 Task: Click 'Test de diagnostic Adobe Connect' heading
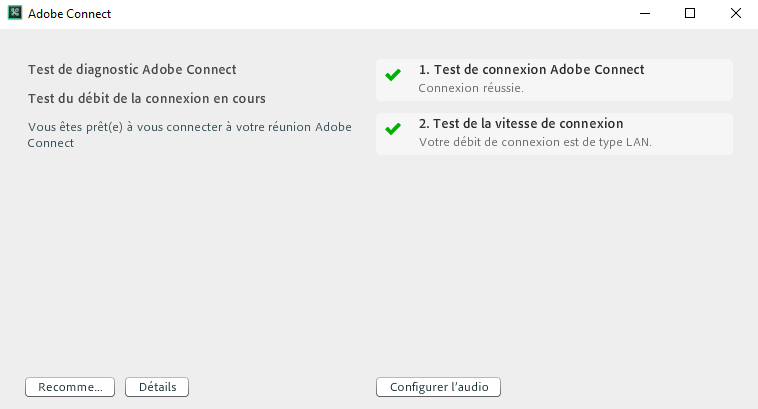coord(132,70)
